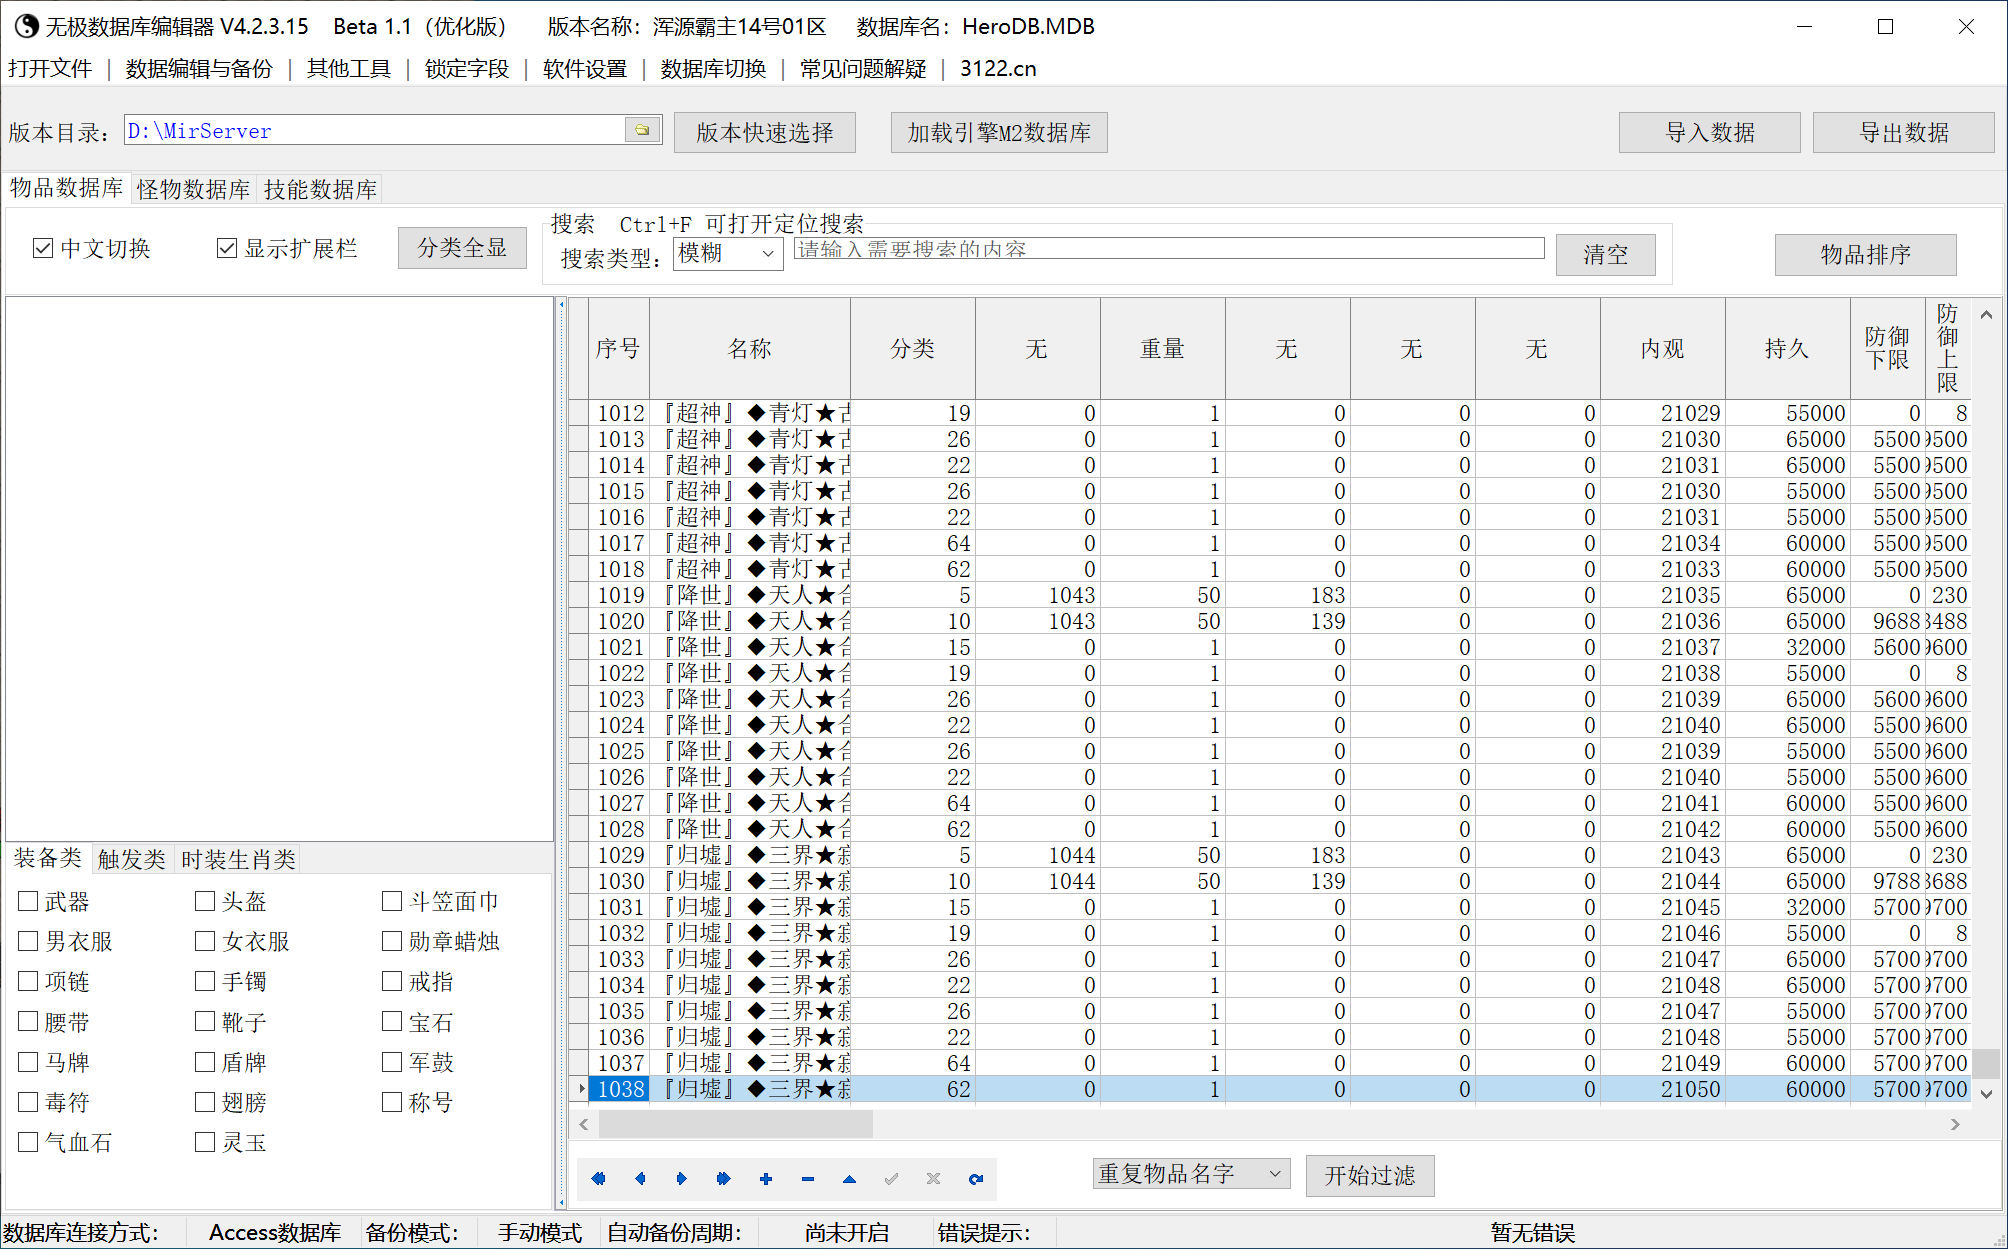
Task: Go to previous record arrow
Action: (640, 1179)
